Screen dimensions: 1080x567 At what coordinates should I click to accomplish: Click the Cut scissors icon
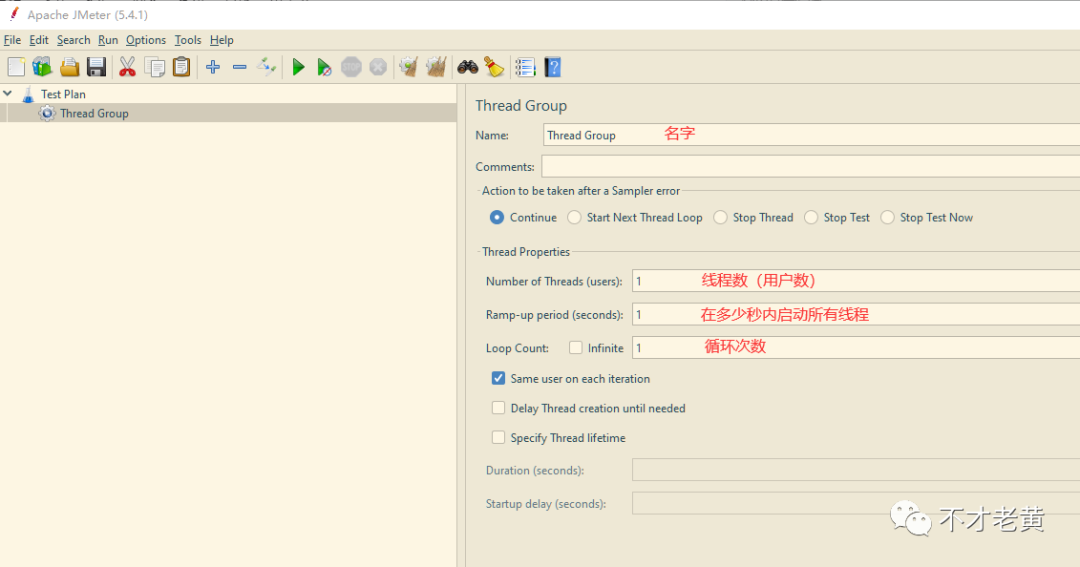pos(127,67)
